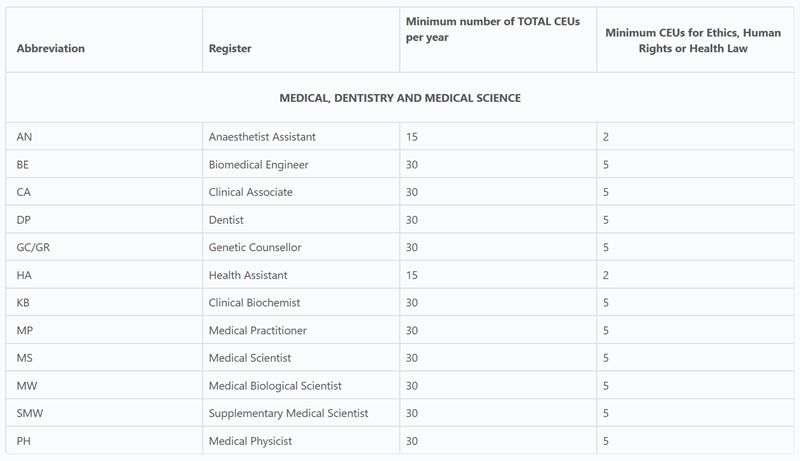
Task: Select the Medical Biological Scientist cell
Action: [x=275, y=386]
